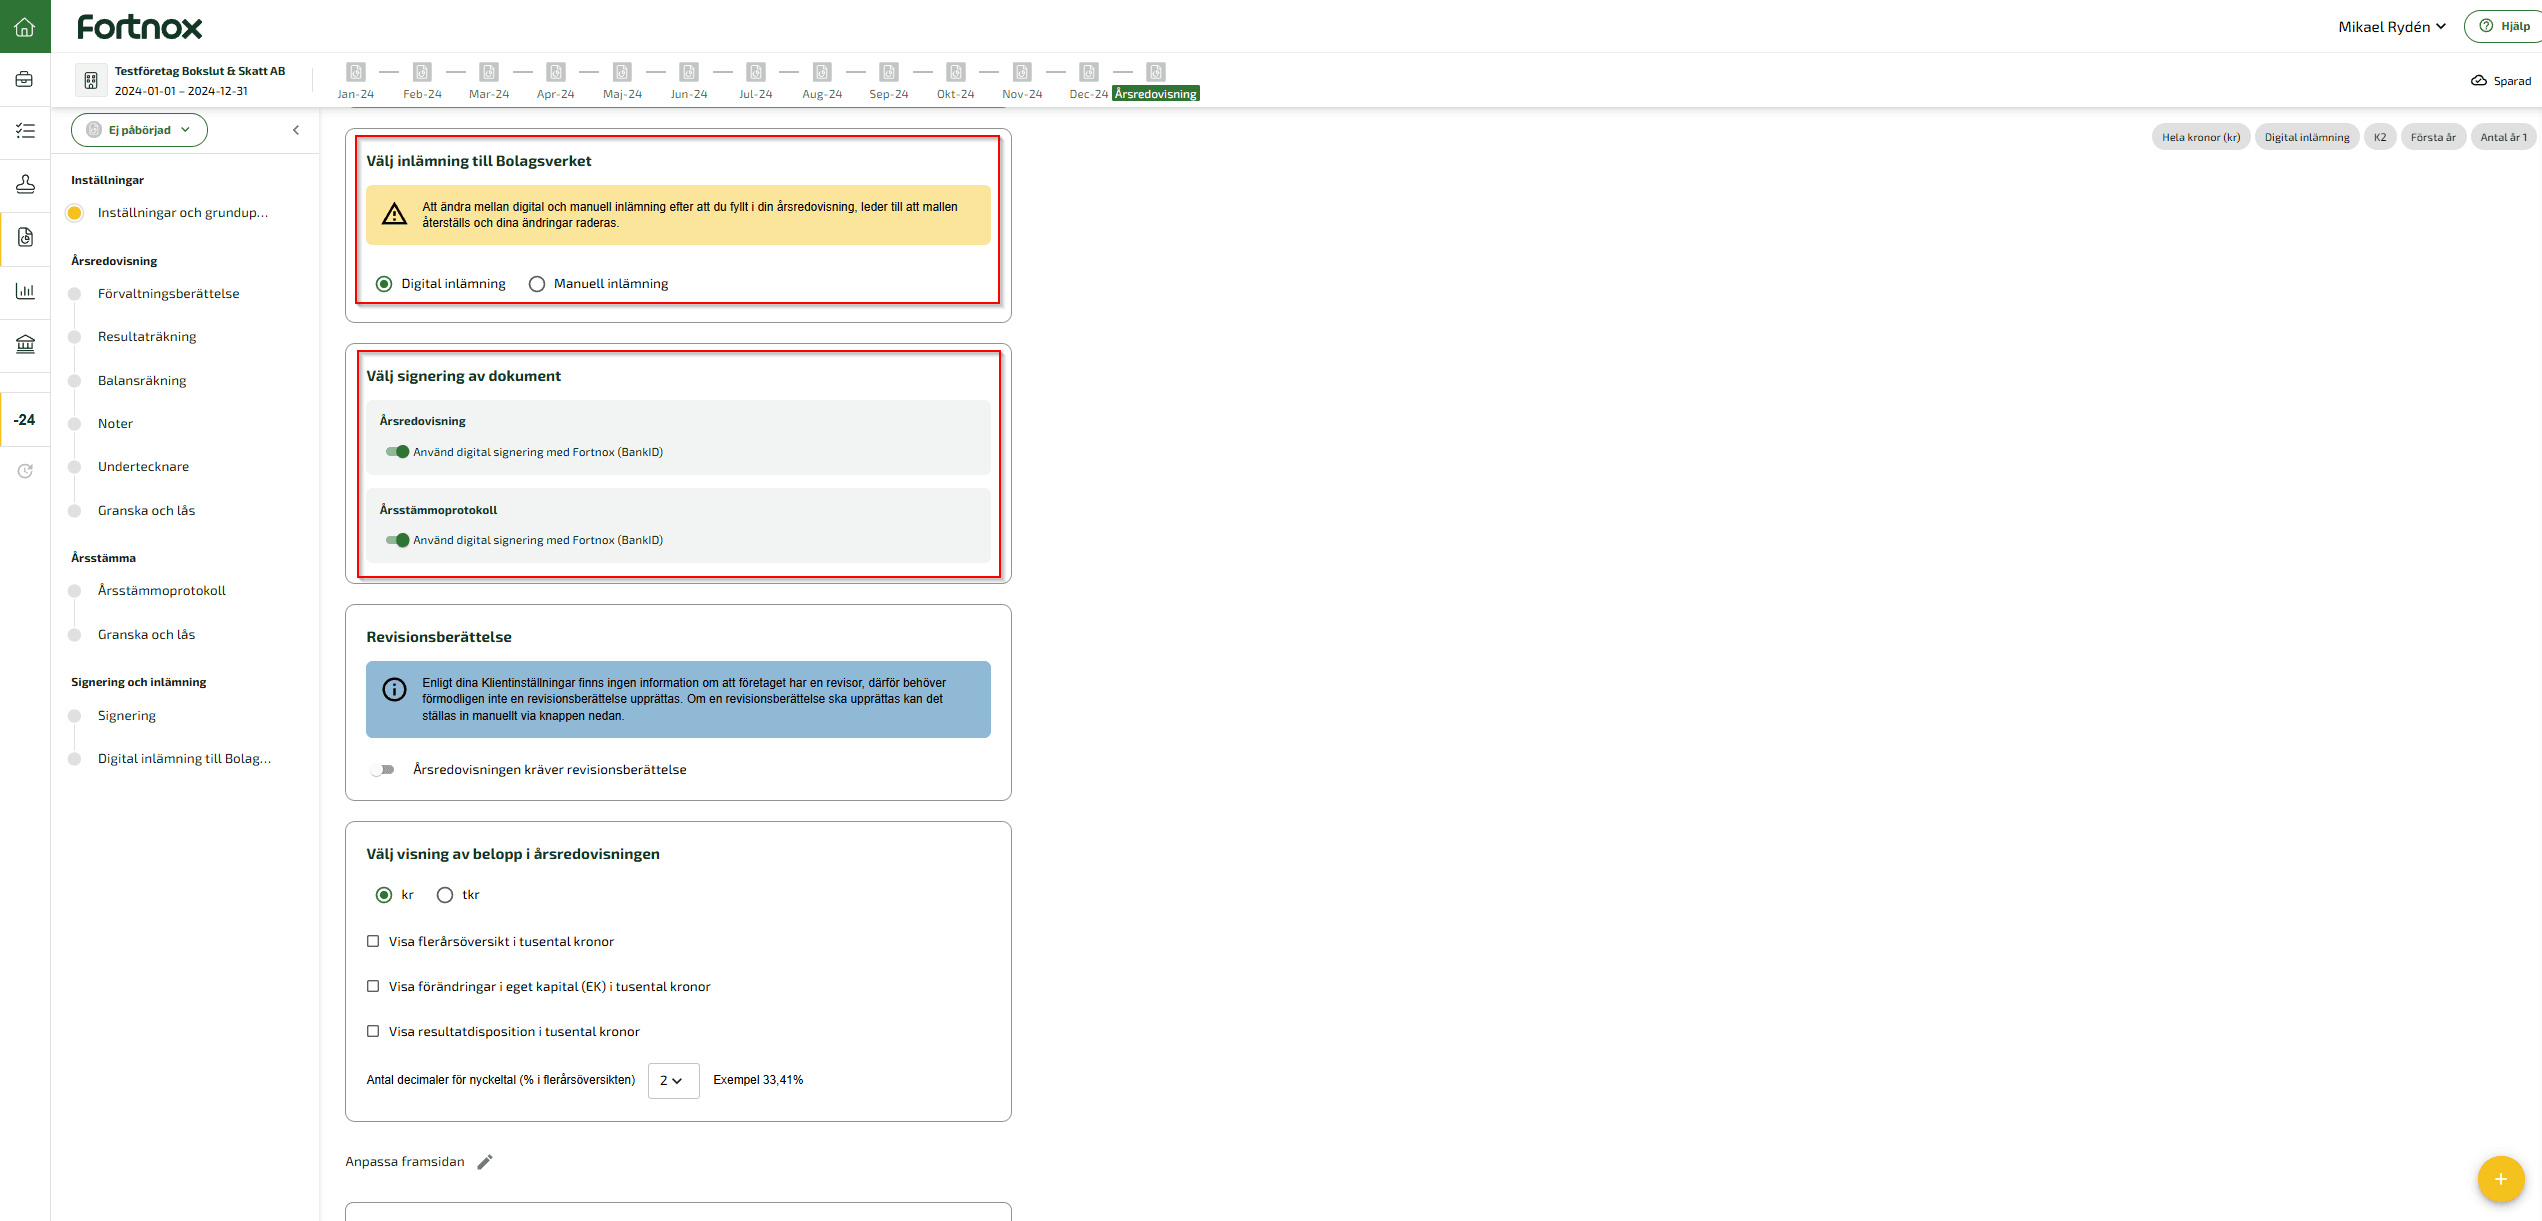Image resolution: width=2542 pixels, height=1221 pixels.
Task: Click the yellow plus floating button
Action: click(2501, 1179)
